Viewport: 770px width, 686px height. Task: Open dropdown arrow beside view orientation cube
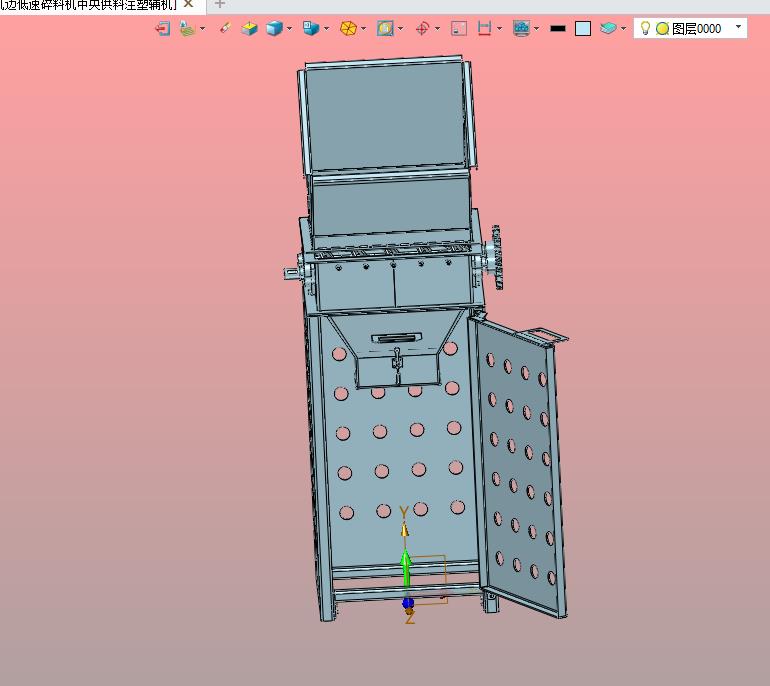click(326, 28)
